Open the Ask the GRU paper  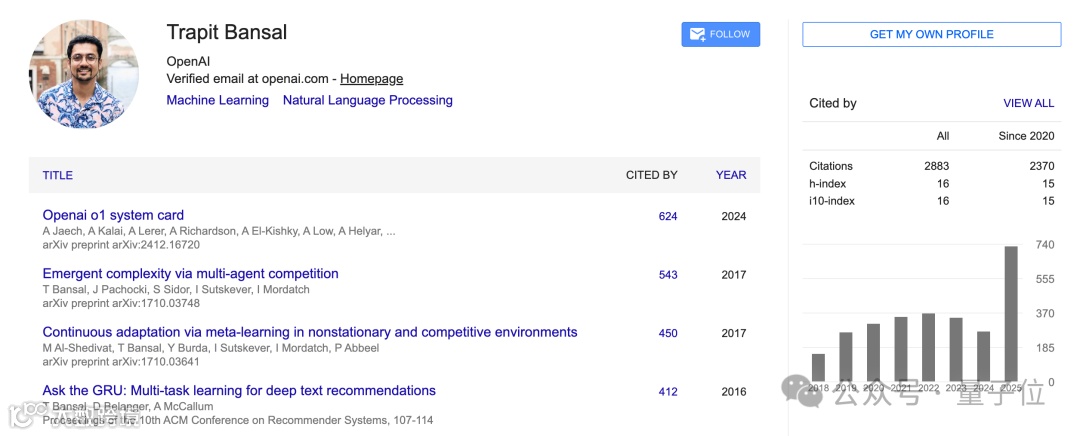point(239,391)
